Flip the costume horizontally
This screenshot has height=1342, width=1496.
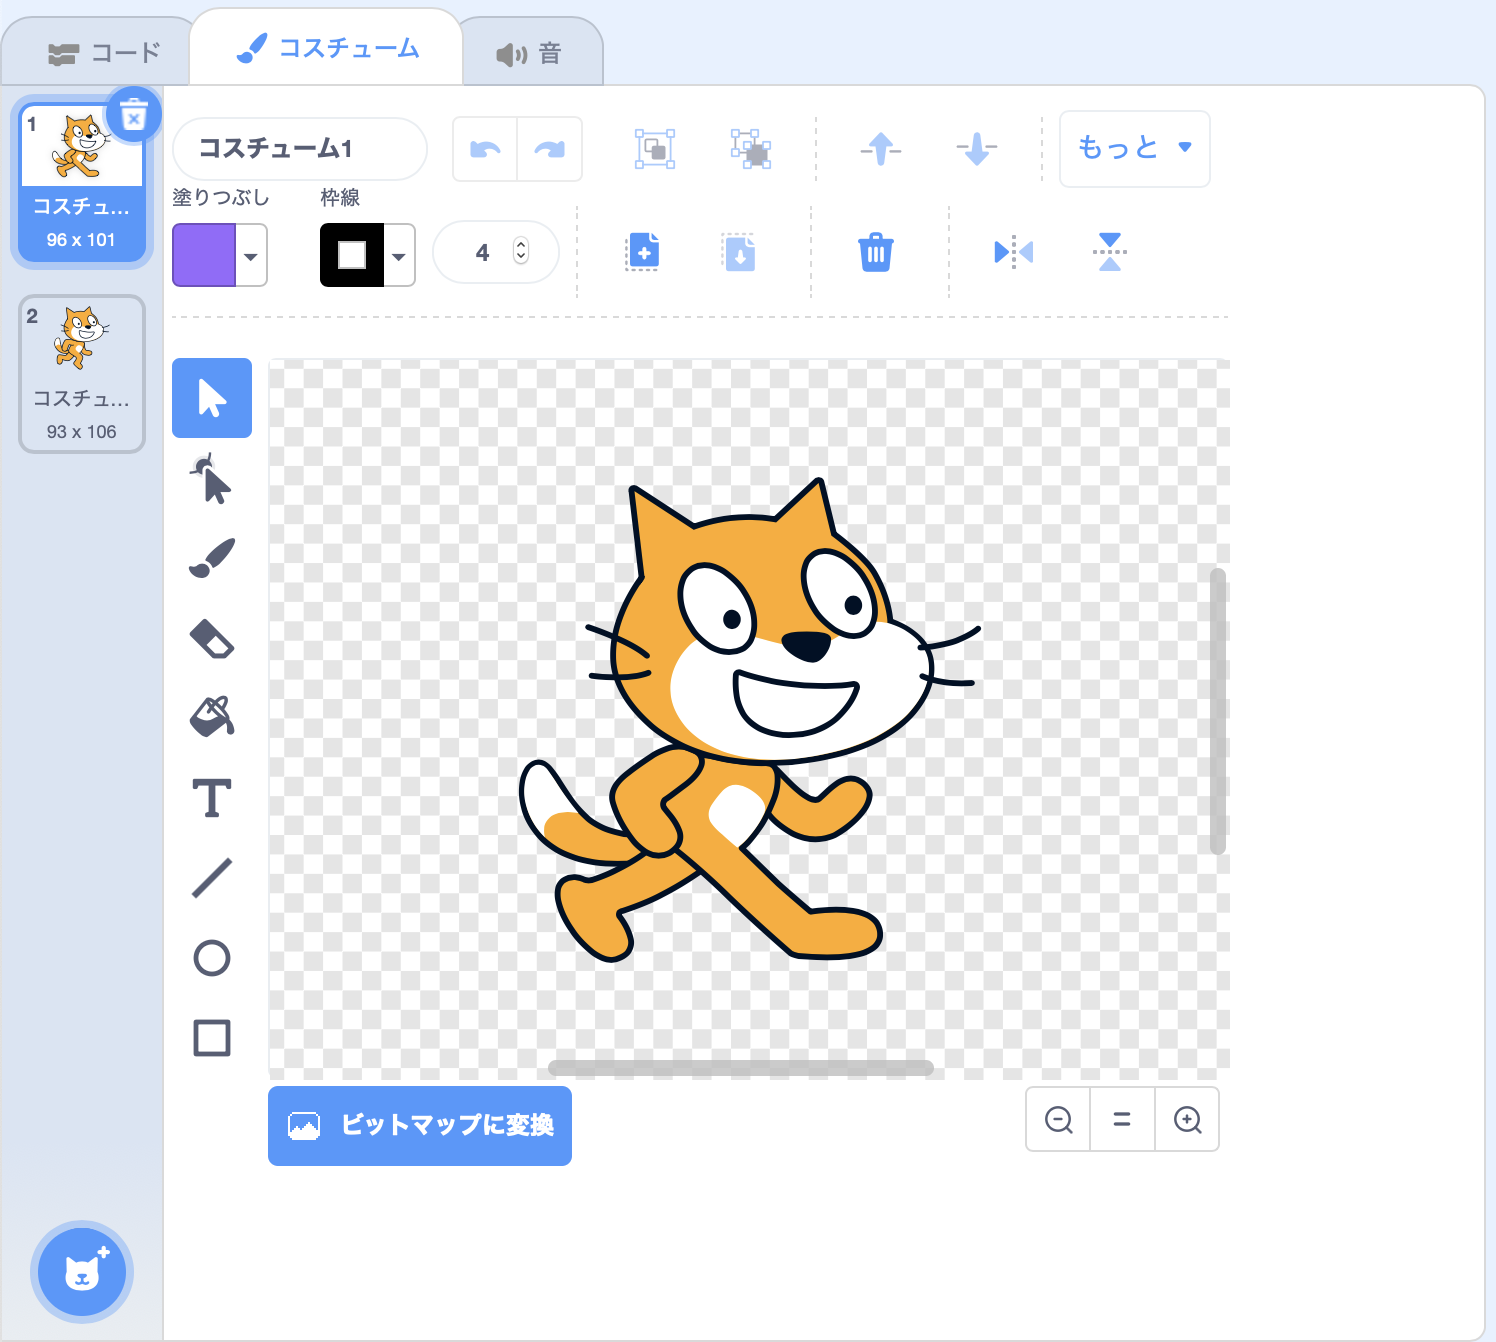click(x=1013, y=252)
